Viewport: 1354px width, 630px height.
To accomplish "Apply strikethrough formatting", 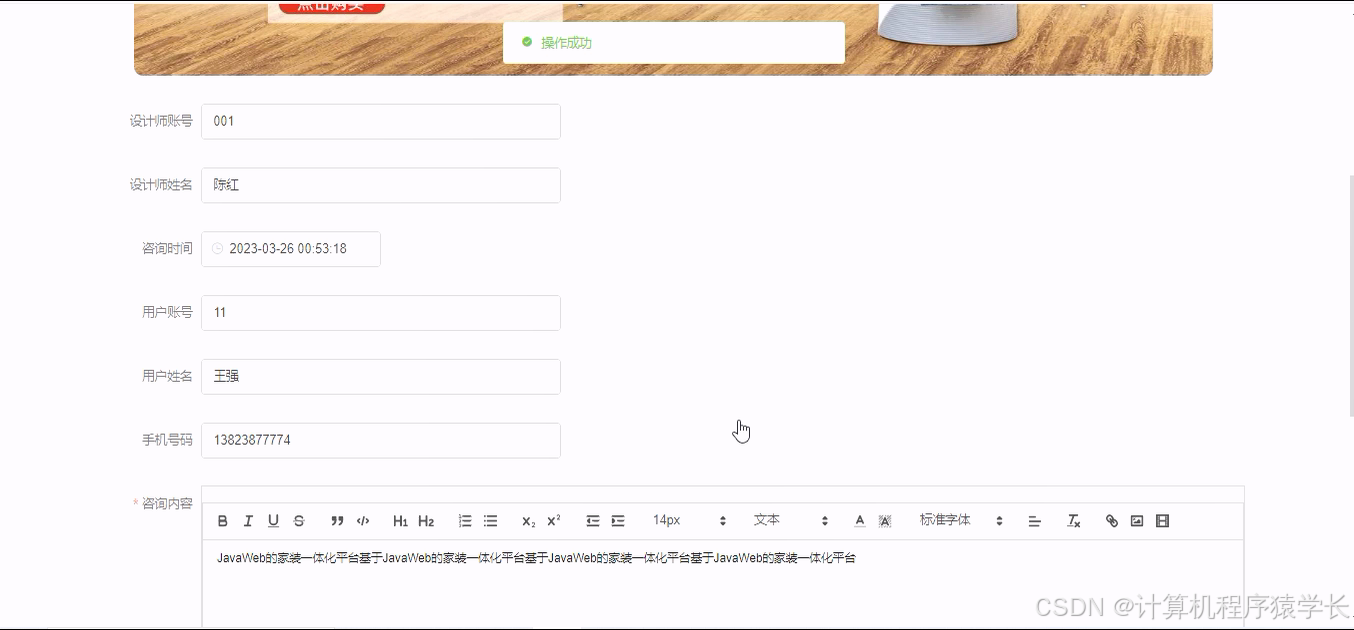I will pyautogui.click(x=298, y=520).
